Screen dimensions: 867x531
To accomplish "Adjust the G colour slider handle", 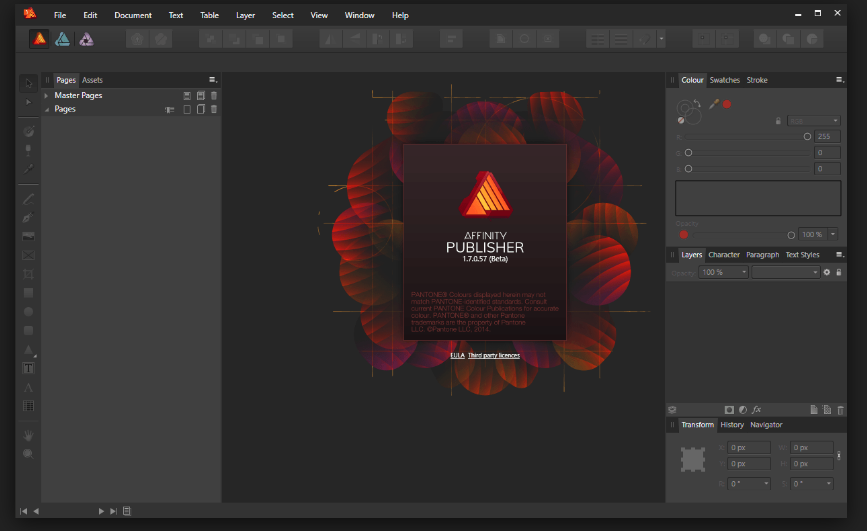I will pyautogui.click(x=688, y=153).
